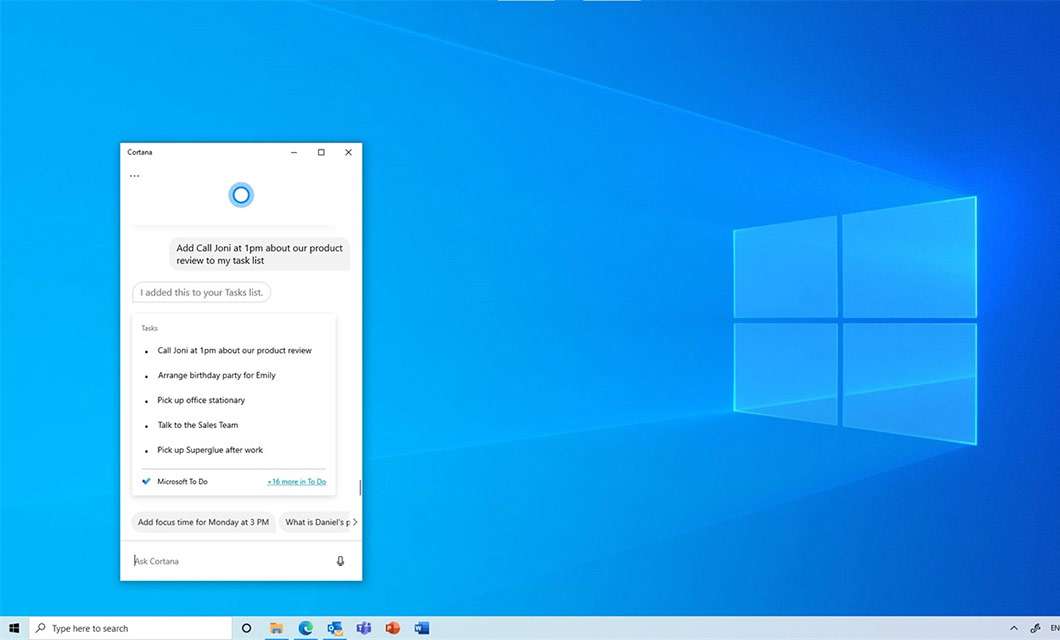Open the '+16 more in To Do' link
Screen dimensions: 1060x640
(297, 482)
